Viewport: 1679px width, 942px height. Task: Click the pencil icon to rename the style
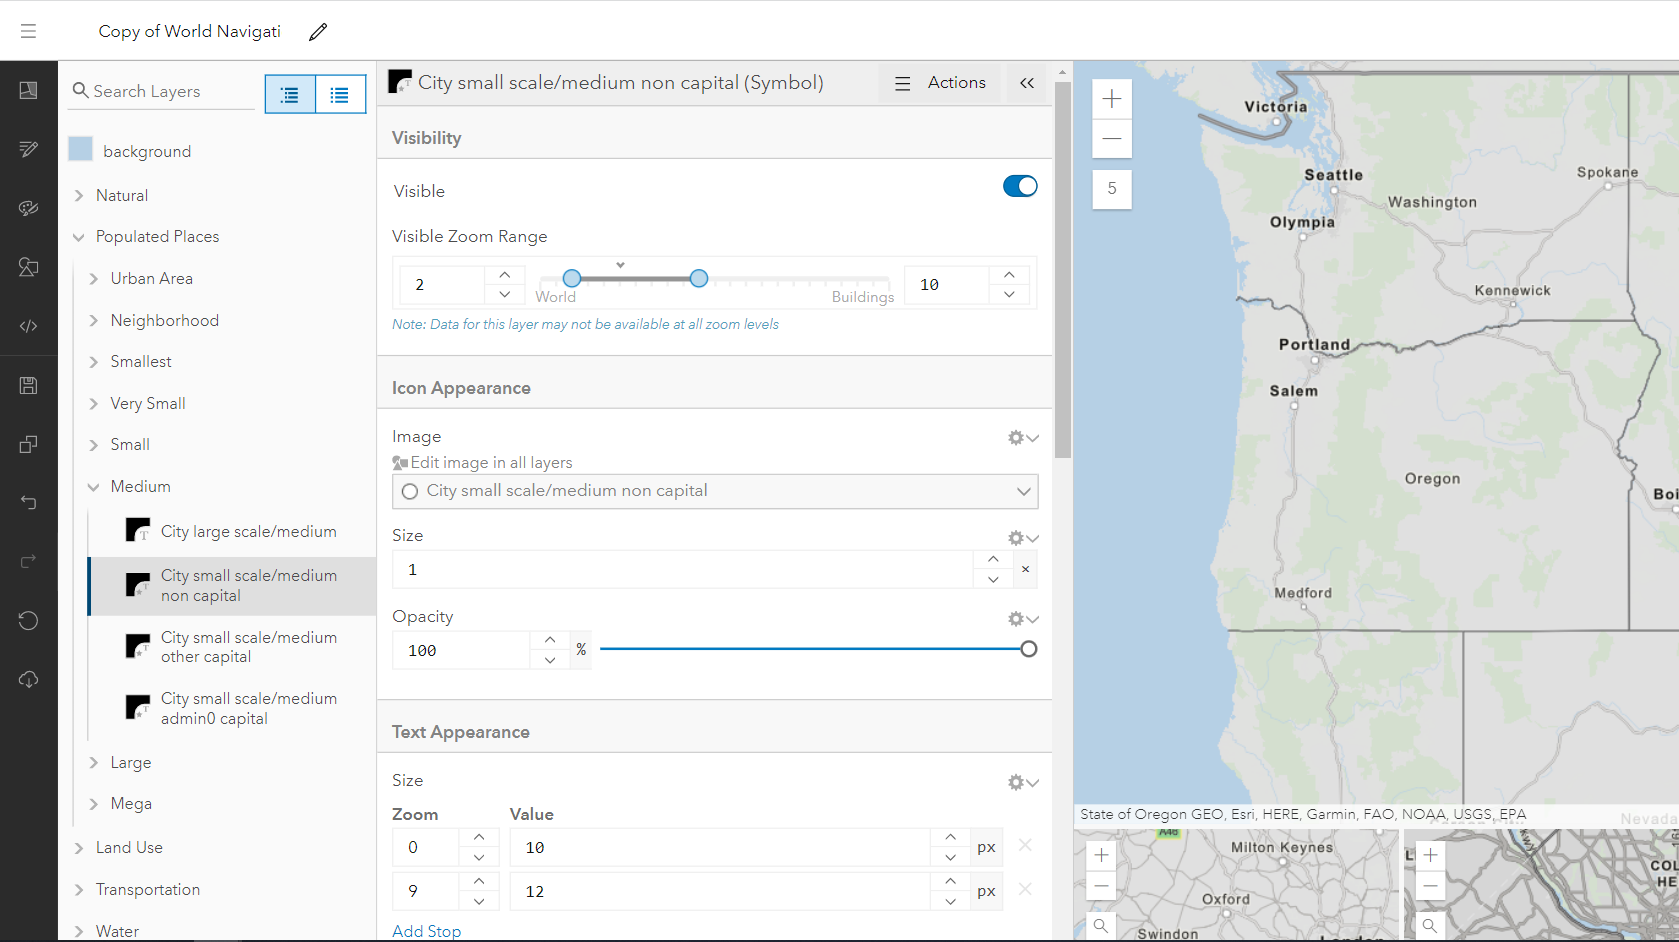click(x=318, y=32)
